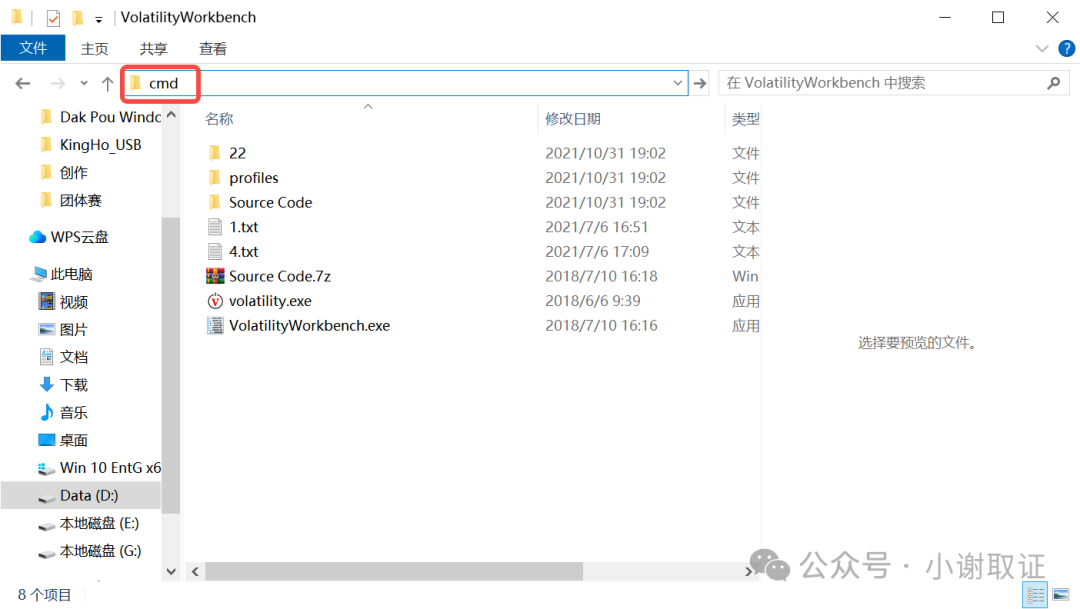This screenshot has width=1080, height=609.
Task: Open 音乐 folder in sidebar
Action: pyautogui.click(x=74, y=412)
